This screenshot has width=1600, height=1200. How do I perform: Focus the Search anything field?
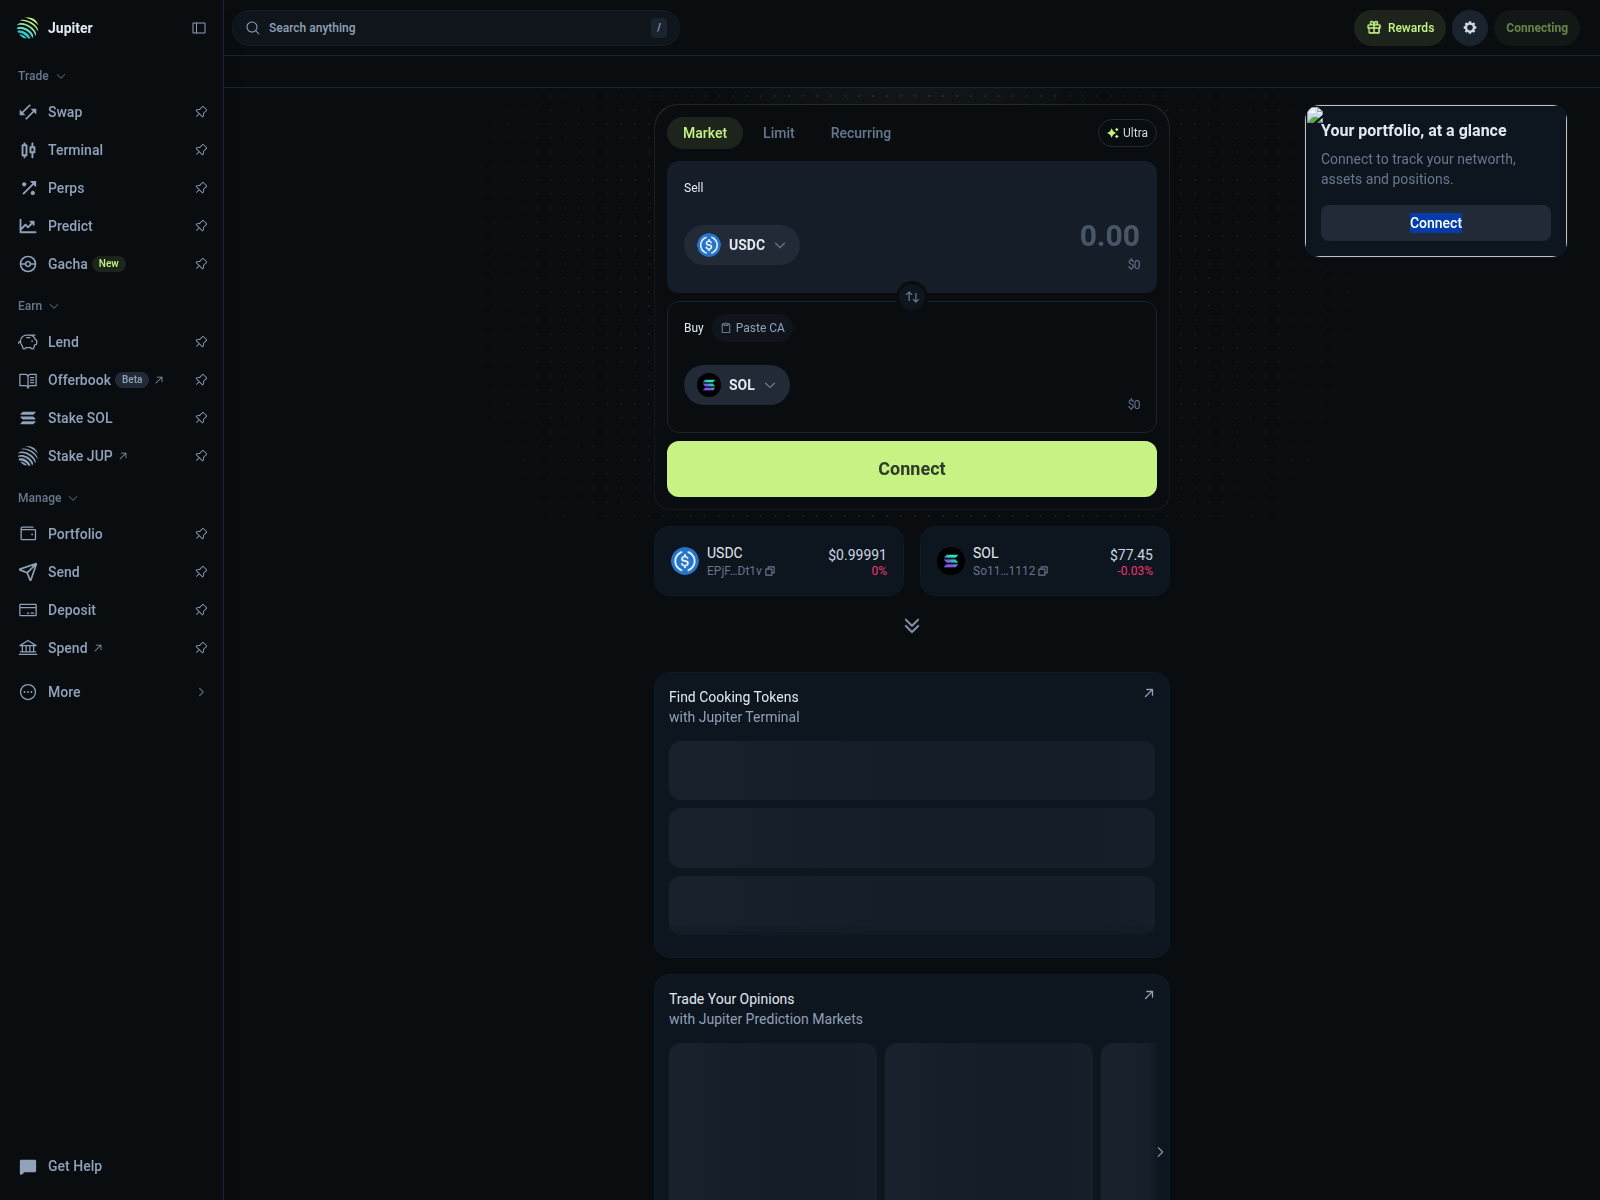coord(456,28)
